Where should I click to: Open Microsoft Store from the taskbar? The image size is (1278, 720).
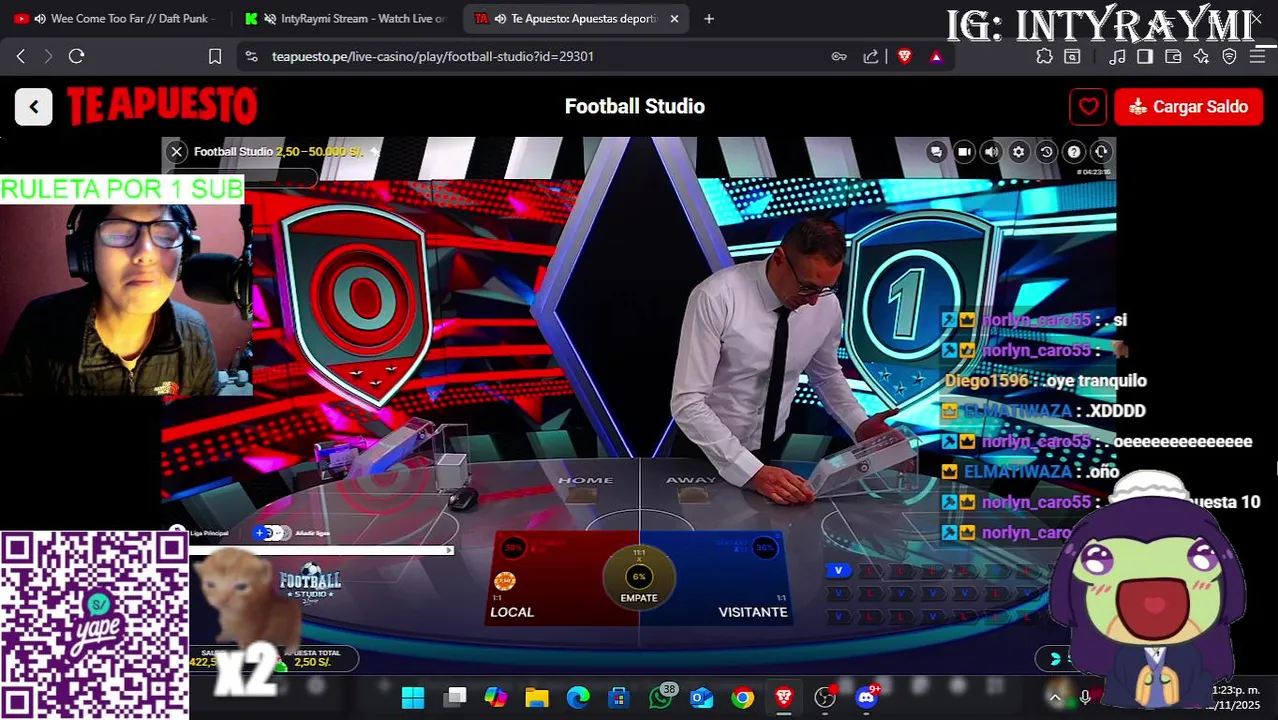click(x=619, y=697)
